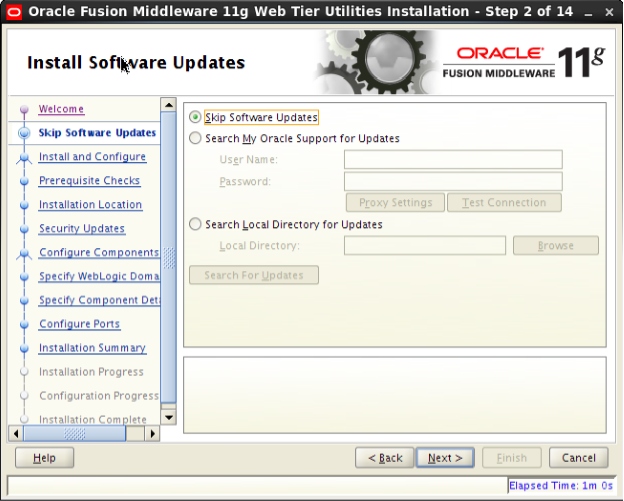Click Configuration Progress step label

99,396
